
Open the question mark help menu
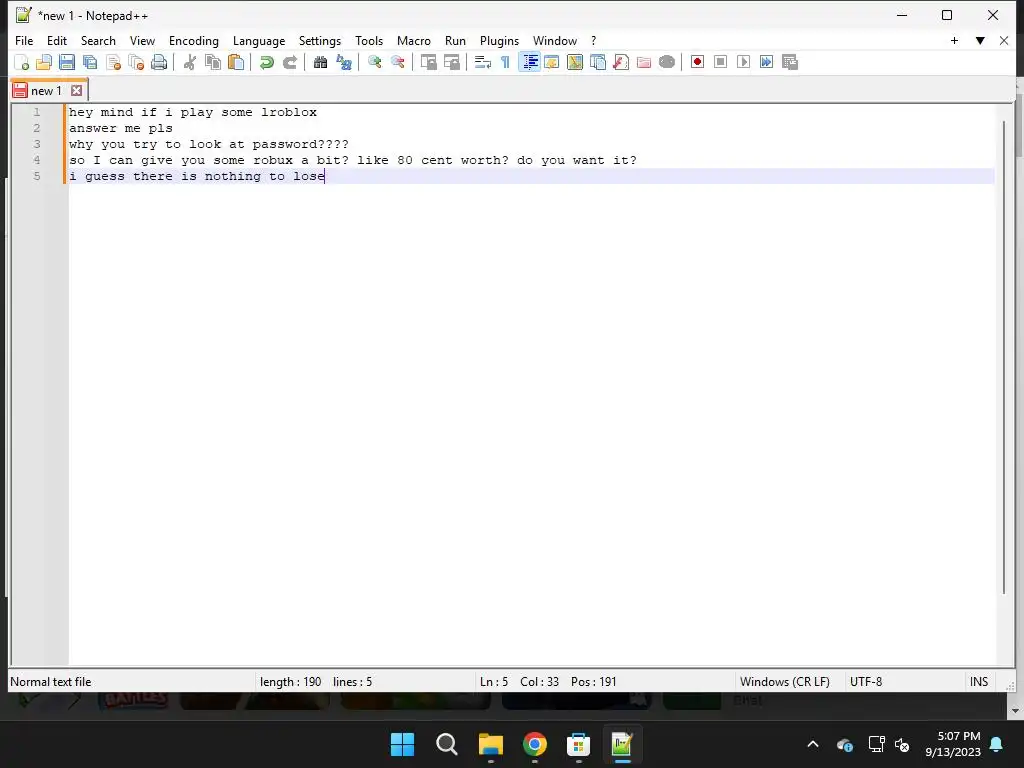tap(594, 40)
